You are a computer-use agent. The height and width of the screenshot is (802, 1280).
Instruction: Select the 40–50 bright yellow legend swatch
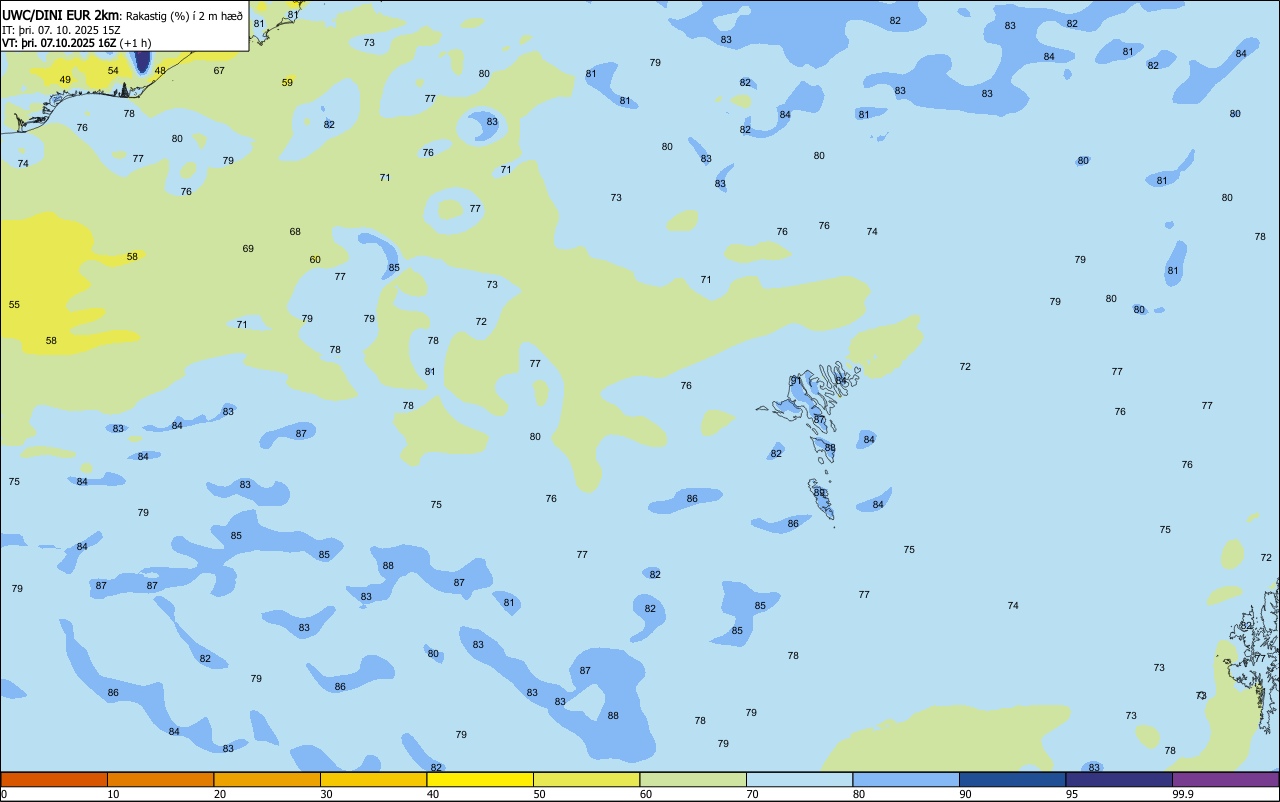point(480,779)
